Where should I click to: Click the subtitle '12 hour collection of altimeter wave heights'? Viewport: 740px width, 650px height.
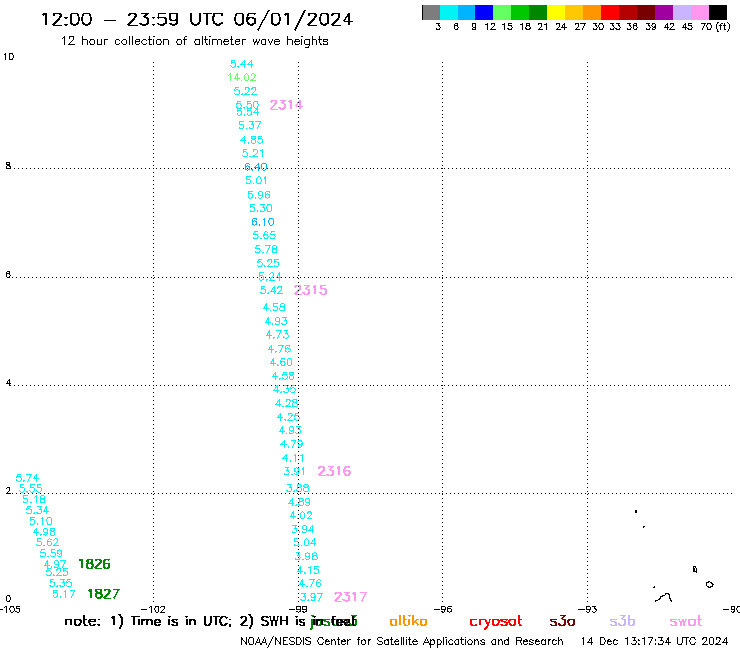pos(195,41)
